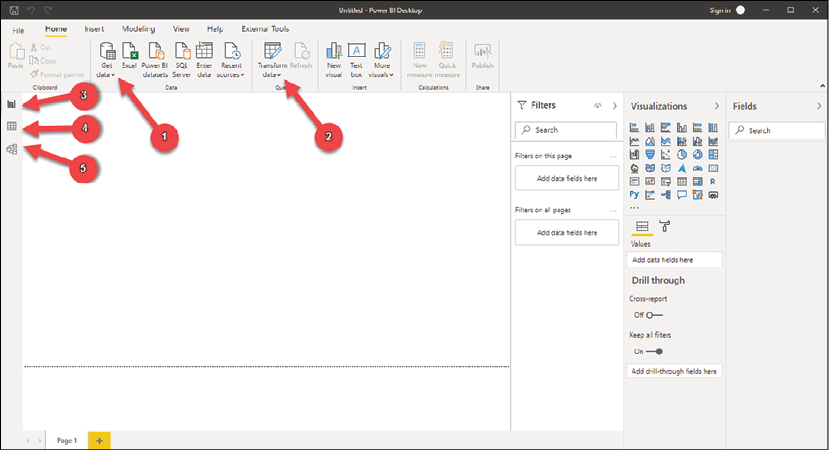
Task: Click the Undo icon in title bar
Action: click(x=31, y=10)
